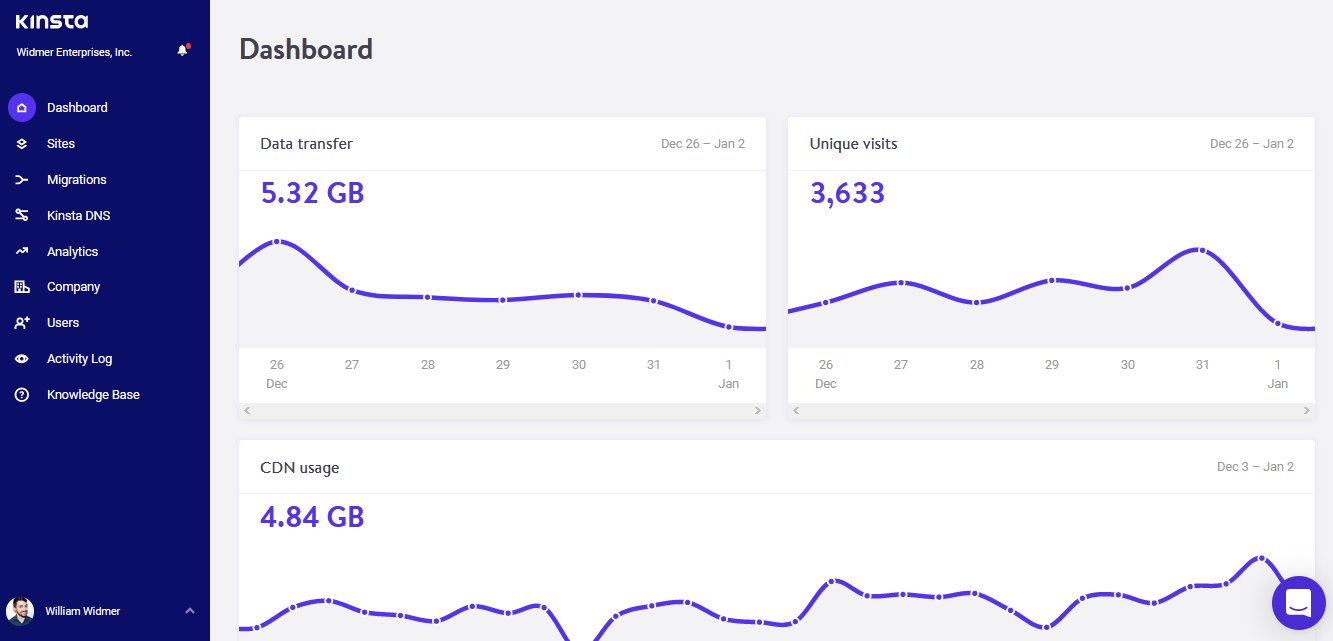Click the Analytics trend icon
1333x641 pixels.
(x=22, y=251)
